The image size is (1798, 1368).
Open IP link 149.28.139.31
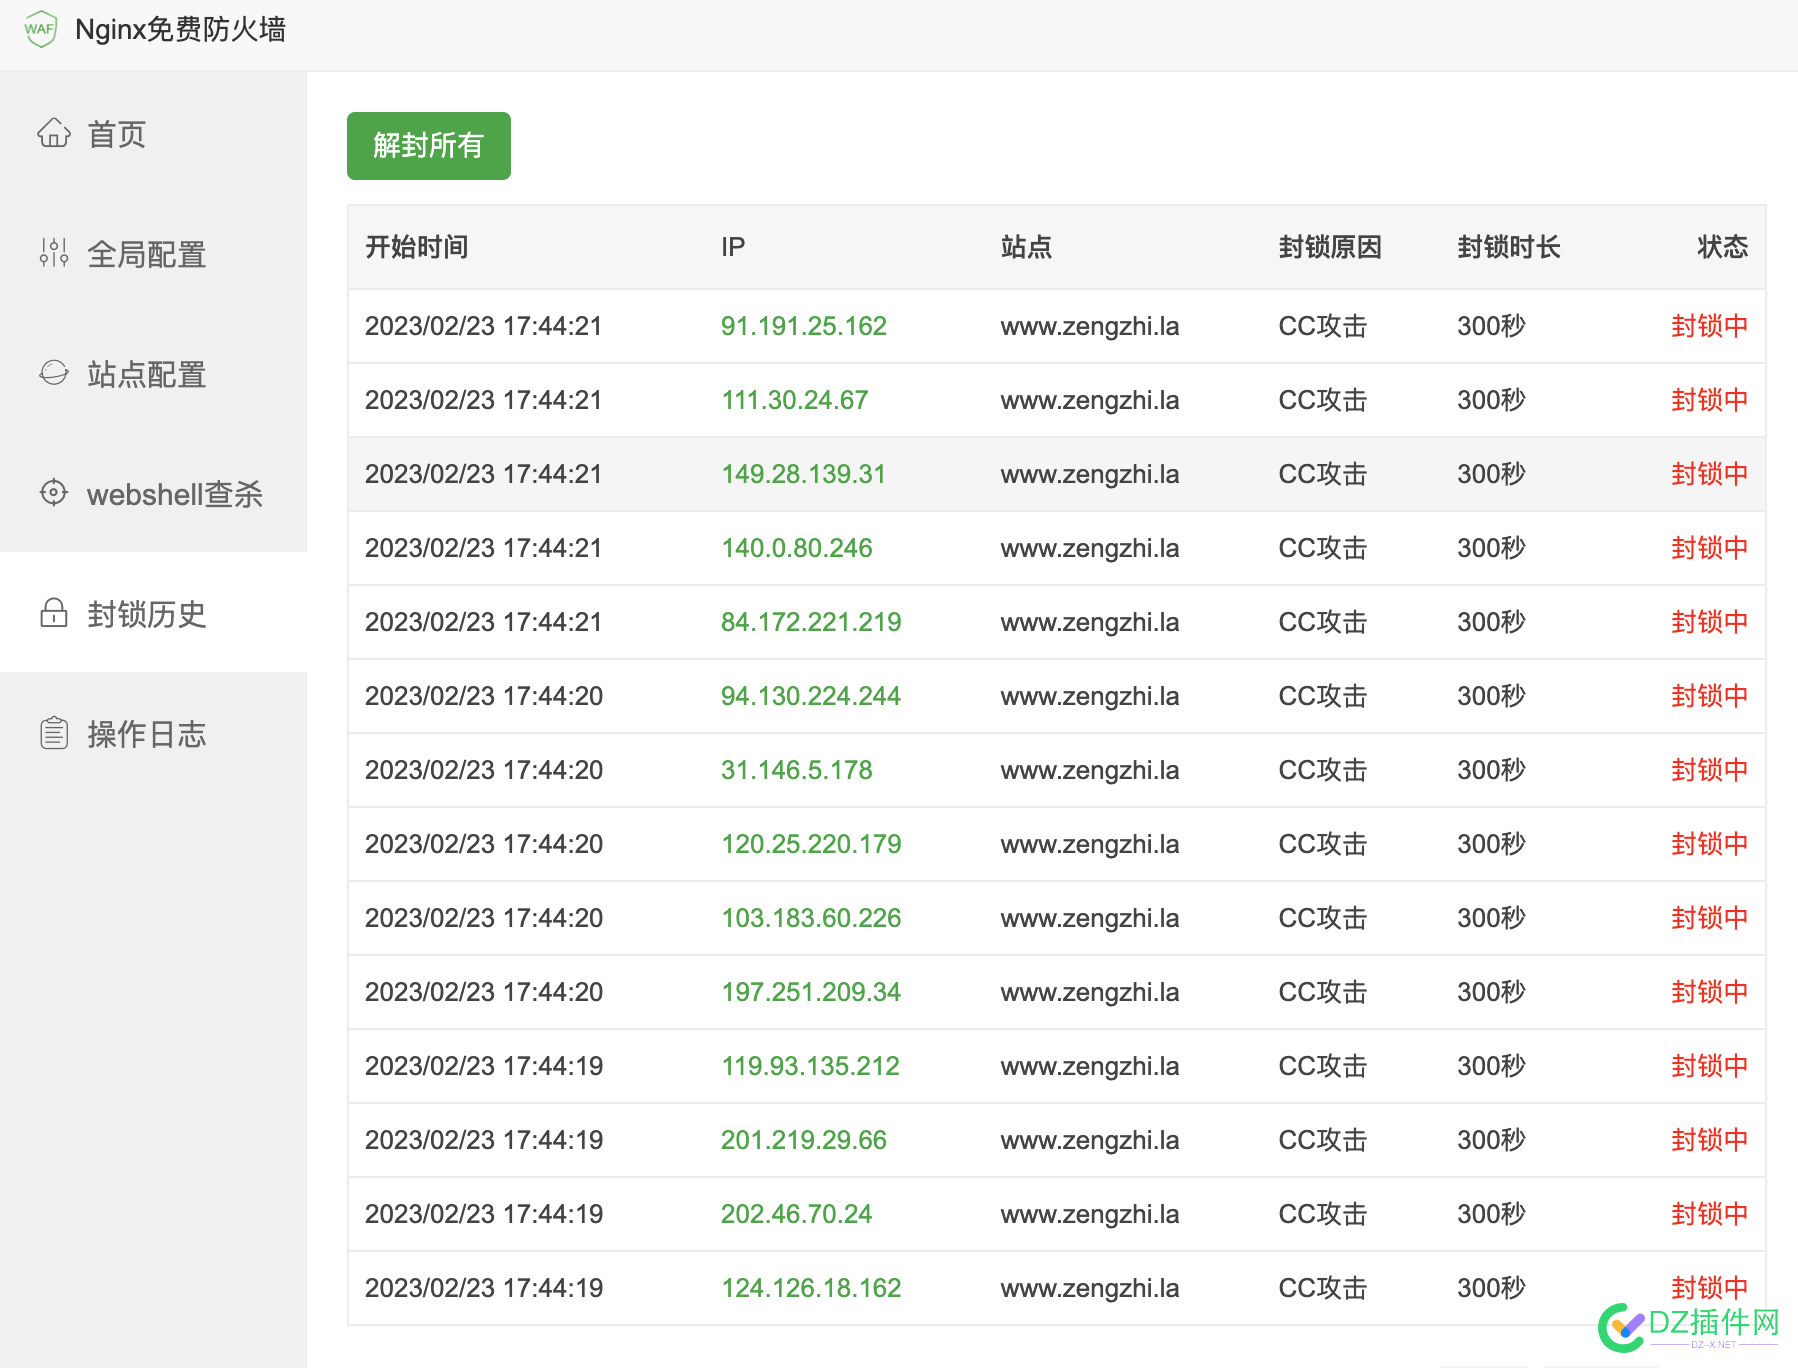pos(804,474)
